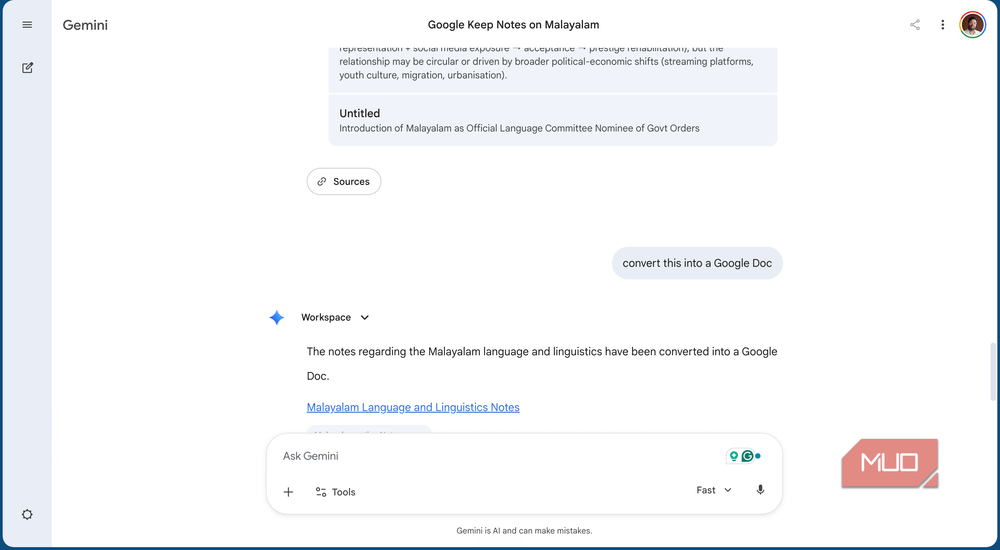
Task: Click the response text about notes converted
Action: click(x=542, y=364)
